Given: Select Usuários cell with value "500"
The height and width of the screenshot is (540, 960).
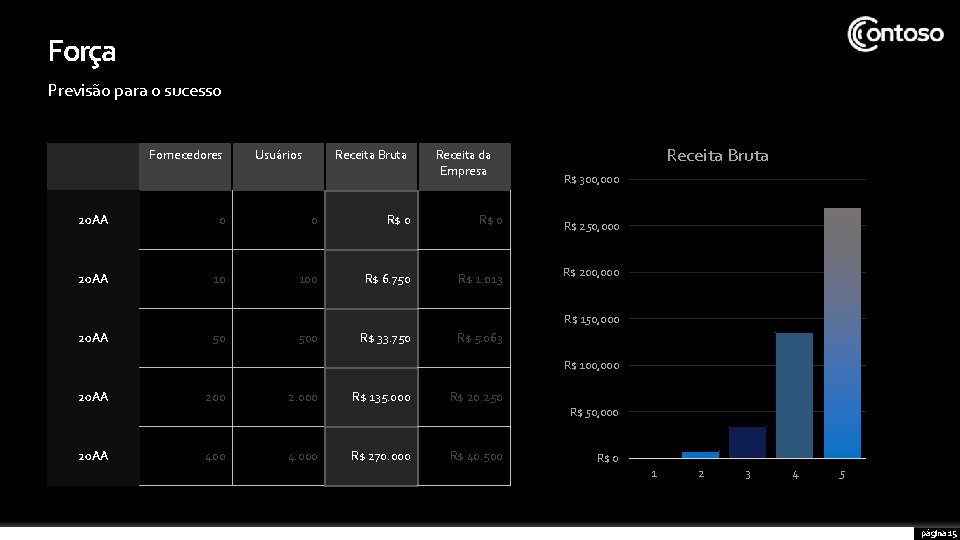Looking at the screenshot, I should point(279,338).
